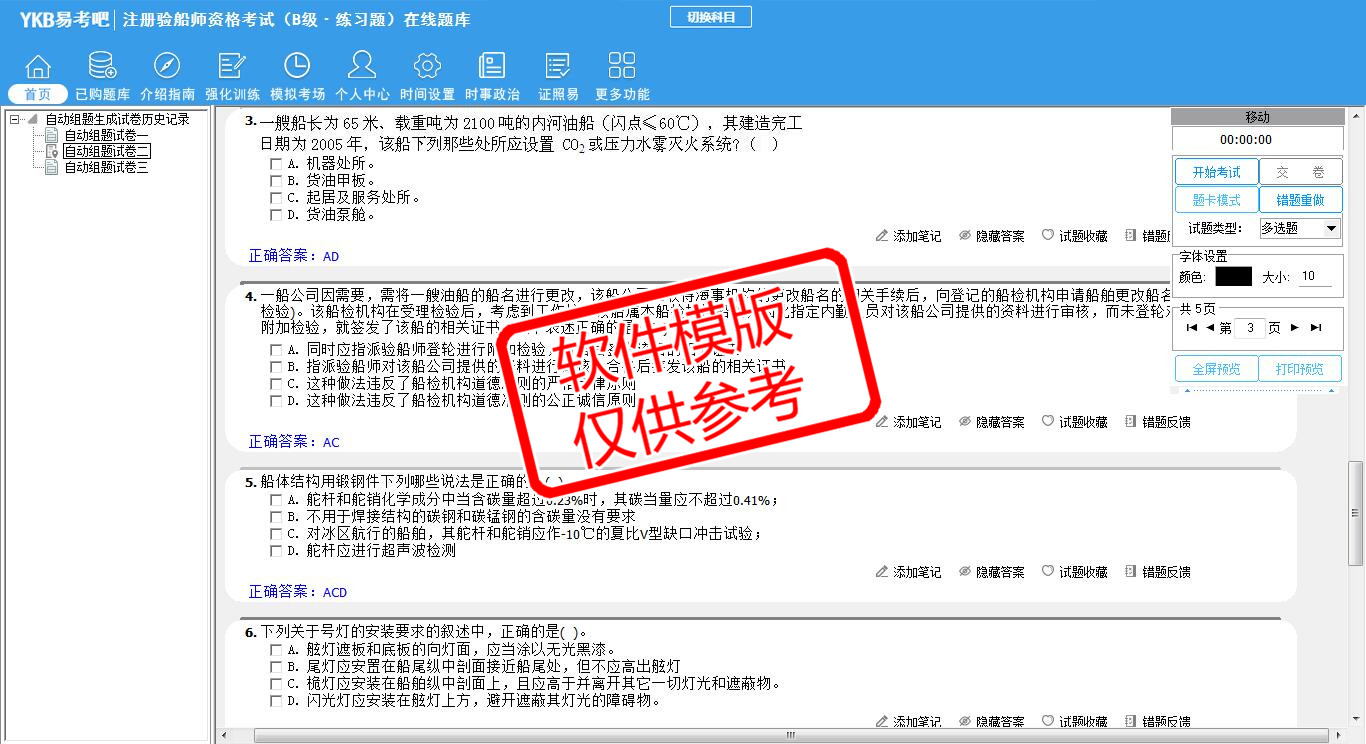Click the 开始考试 button
1366x744 pixels.
click(1216, 172)
